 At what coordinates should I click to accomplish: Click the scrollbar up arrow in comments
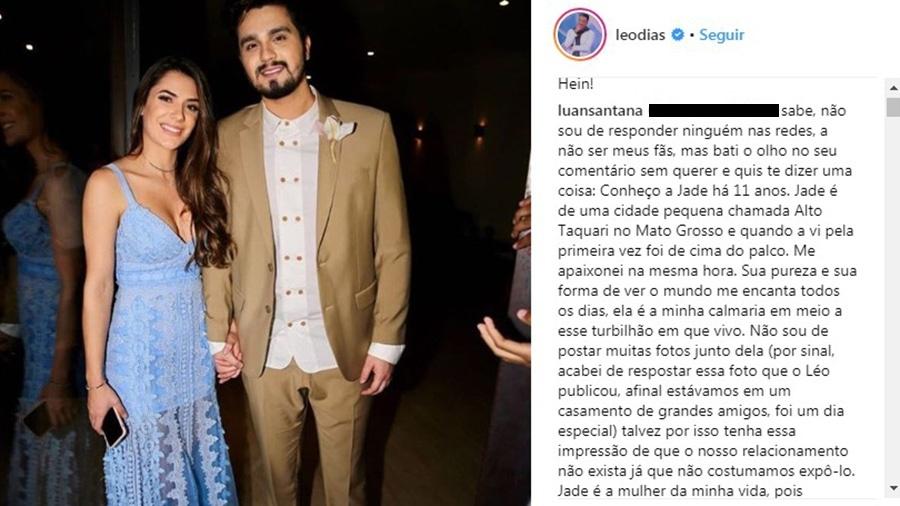894,88
